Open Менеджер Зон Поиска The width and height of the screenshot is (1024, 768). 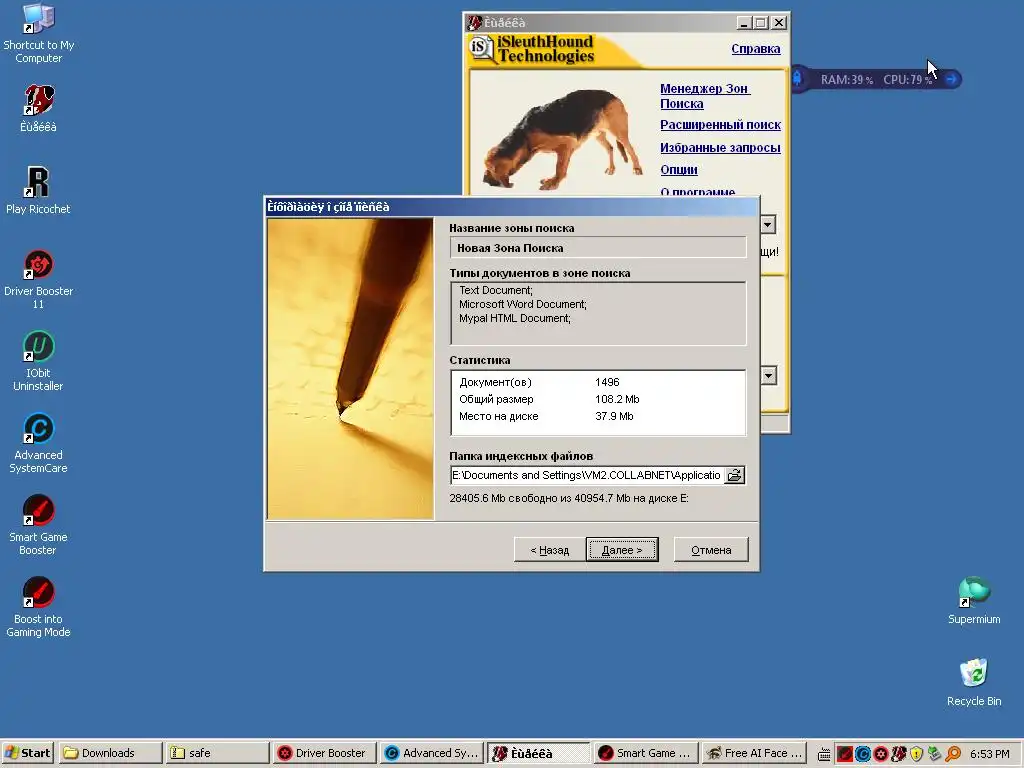pos(705,96)
